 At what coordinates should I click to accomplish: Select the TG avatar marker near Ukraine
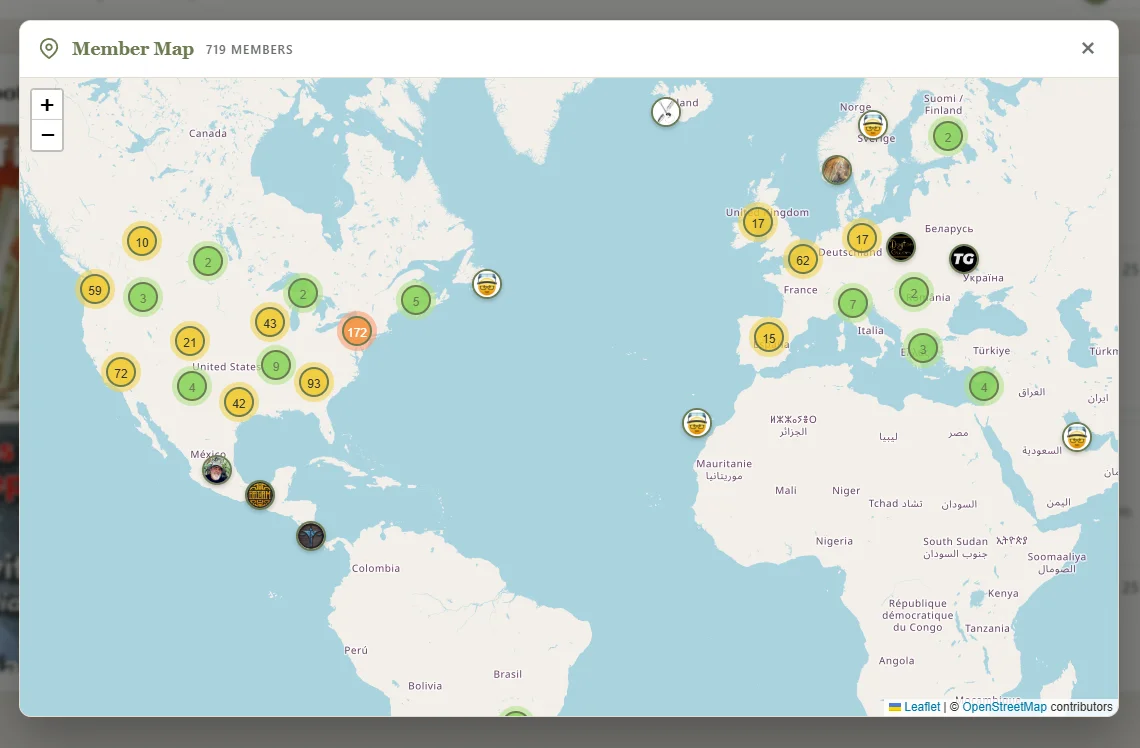coord(964,259)
